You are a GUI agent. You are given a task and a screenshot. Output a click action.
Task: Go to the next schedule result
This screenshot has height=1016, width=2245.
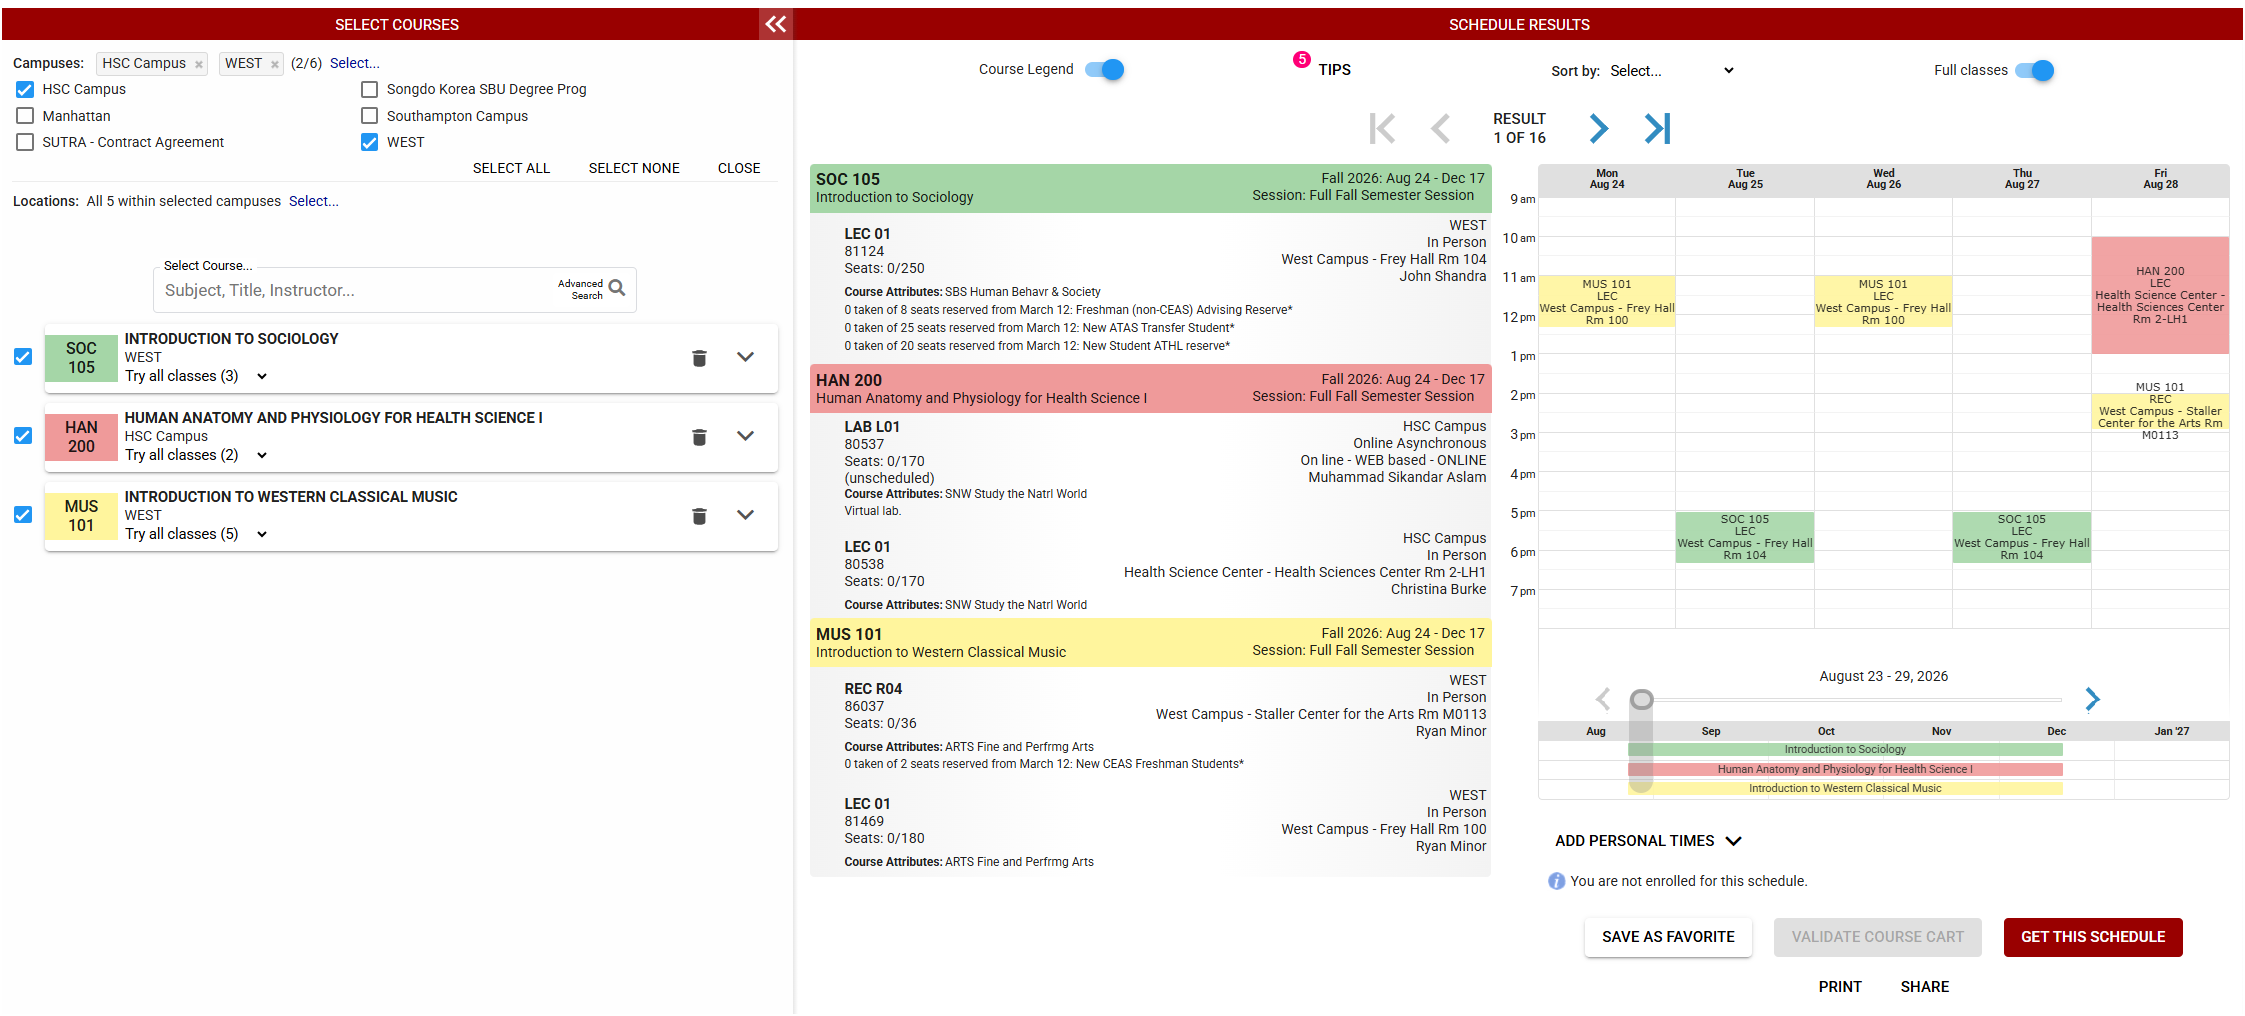(x=1598, y=128)
